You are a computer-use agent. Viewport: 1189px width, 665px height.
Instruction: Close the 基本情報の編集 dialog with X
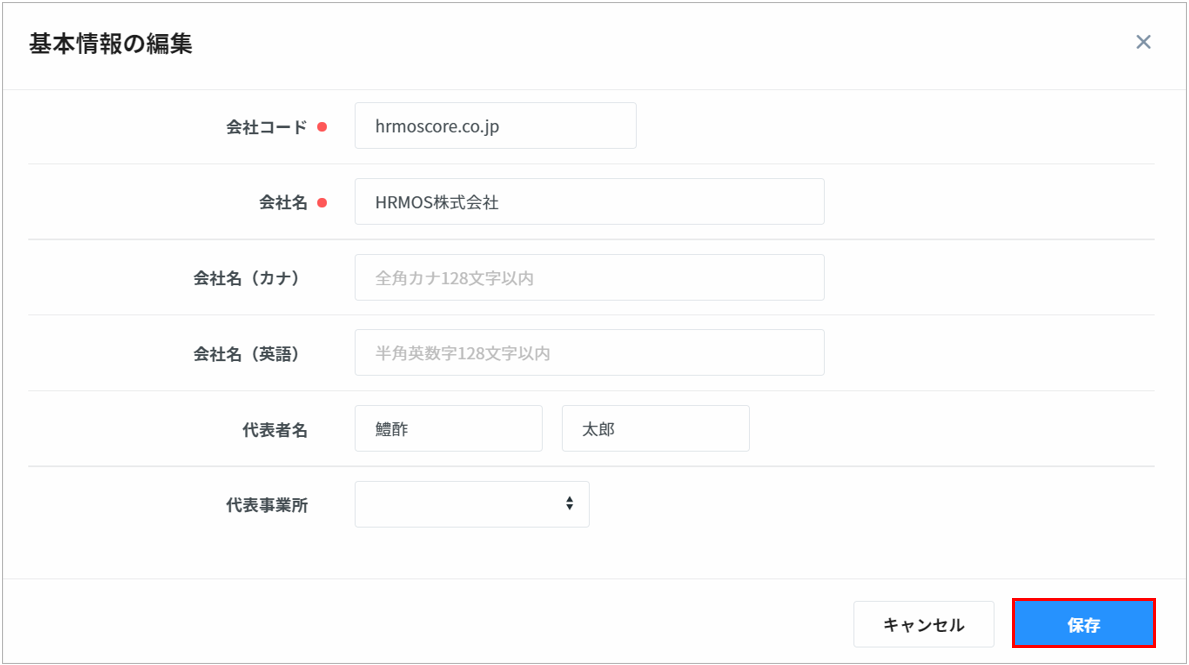(1143, 42)
